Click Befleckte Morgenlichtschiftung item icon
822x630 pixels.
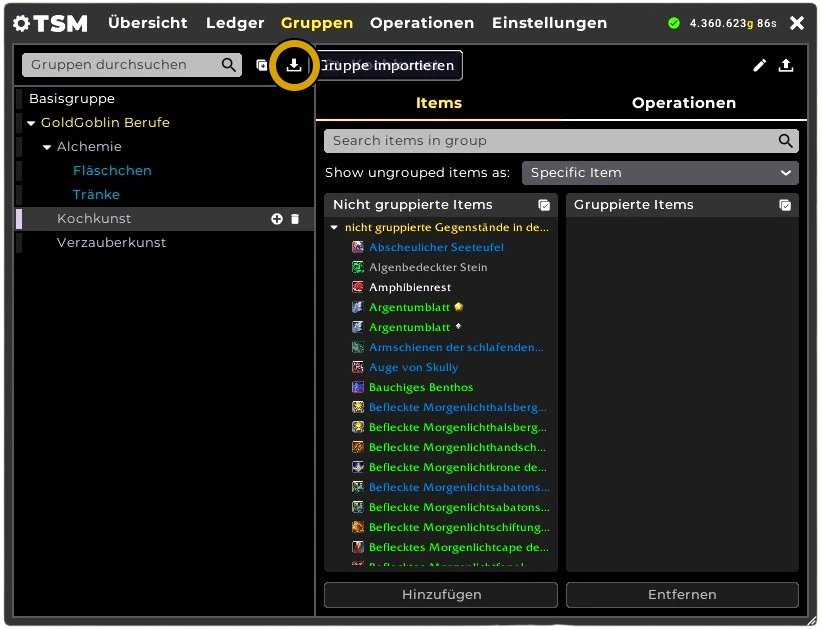point(358,527)
